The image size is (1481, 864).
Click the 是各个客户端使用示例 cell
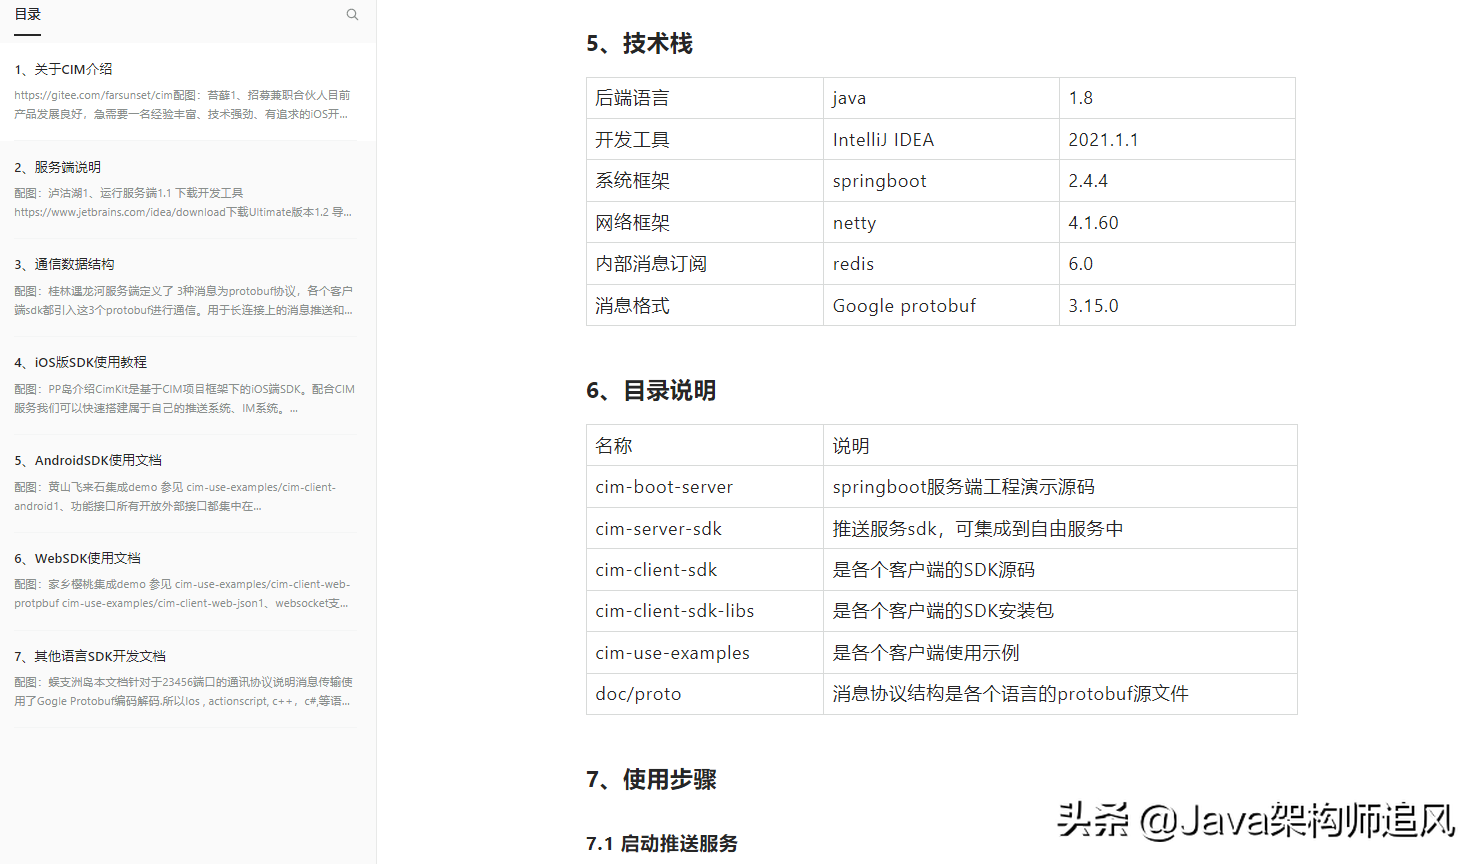coord(1060,653)
